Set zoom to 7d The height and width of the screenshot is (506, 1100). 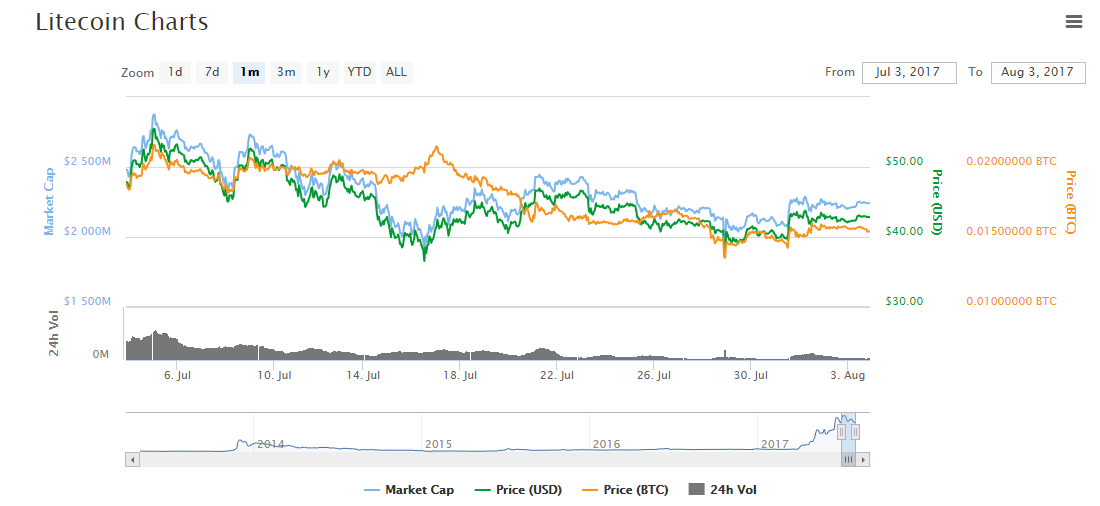click(212, 72)
